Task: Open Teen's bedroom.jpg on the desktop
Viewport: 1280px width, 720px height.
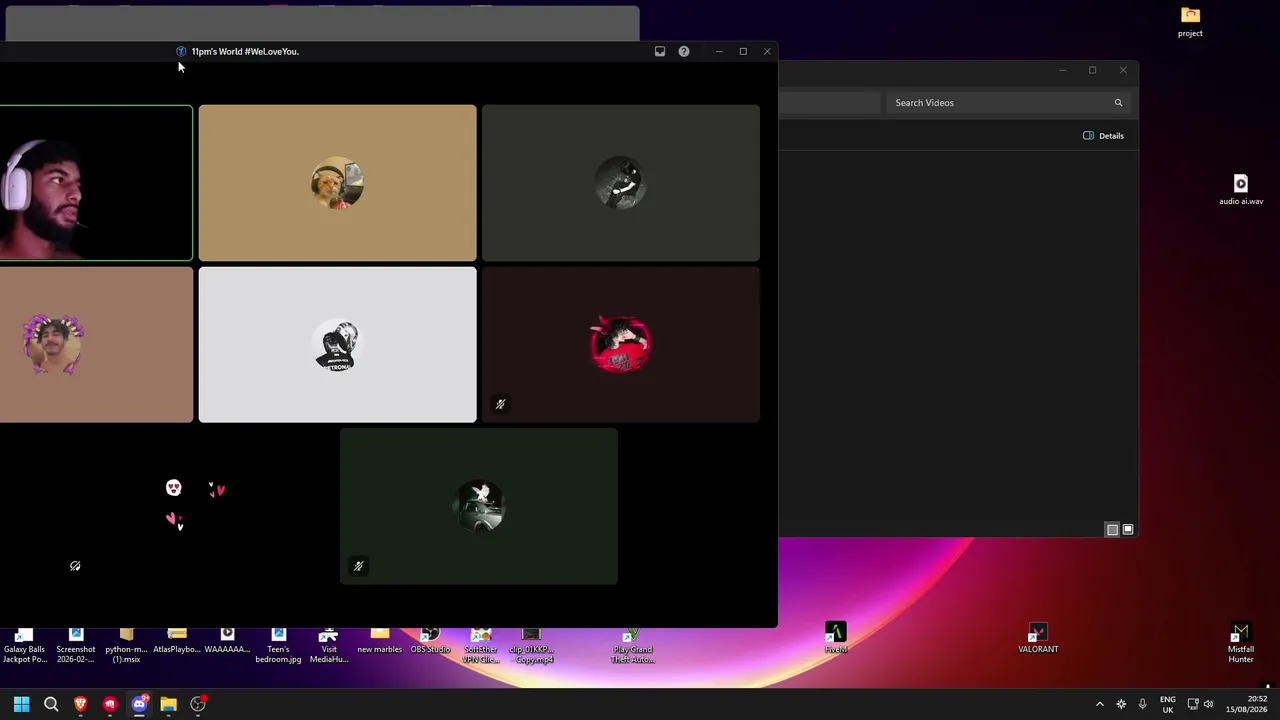Action: (x=278, y=646)
